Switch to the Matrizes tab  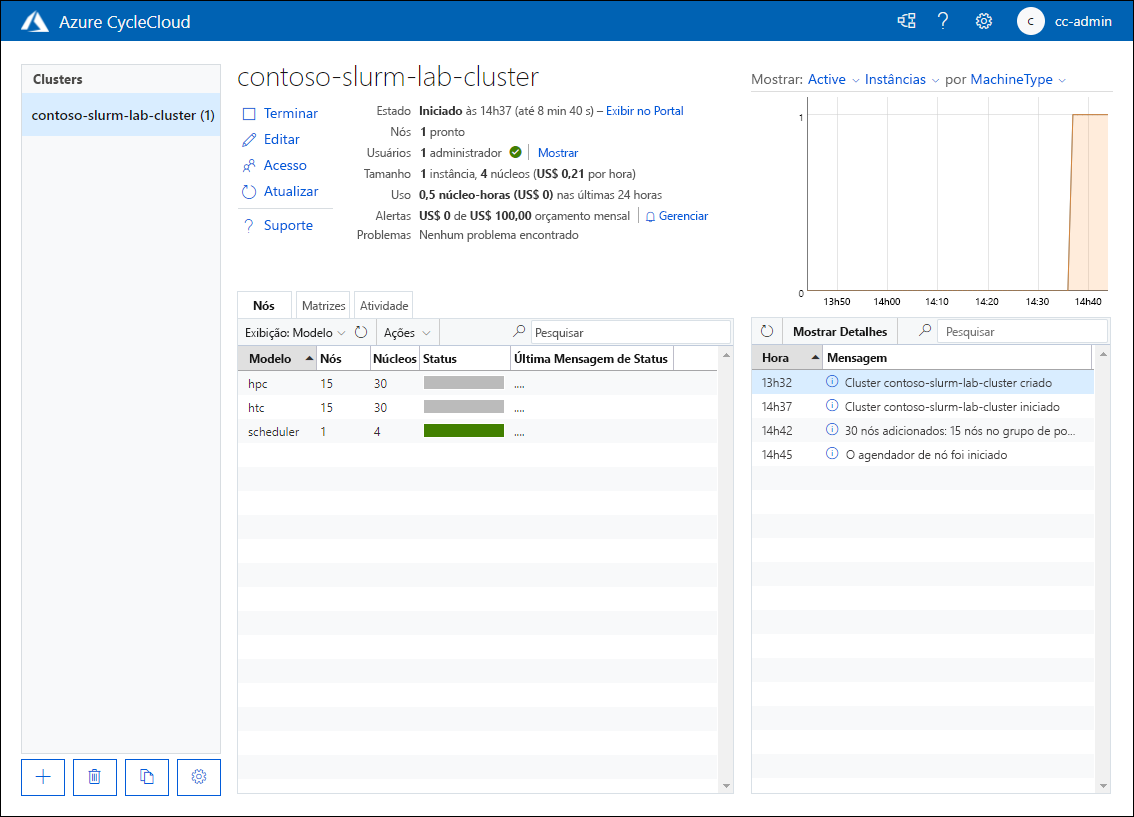323,305
